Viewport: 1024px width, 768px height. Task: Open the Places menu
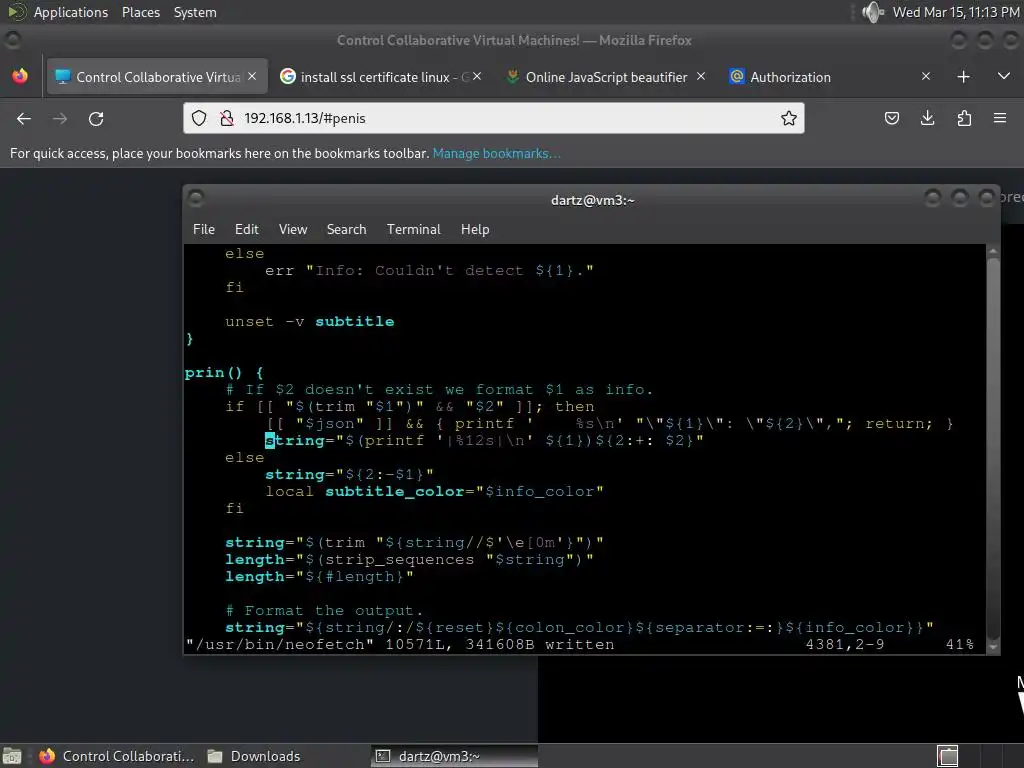[x=141, y=12]
